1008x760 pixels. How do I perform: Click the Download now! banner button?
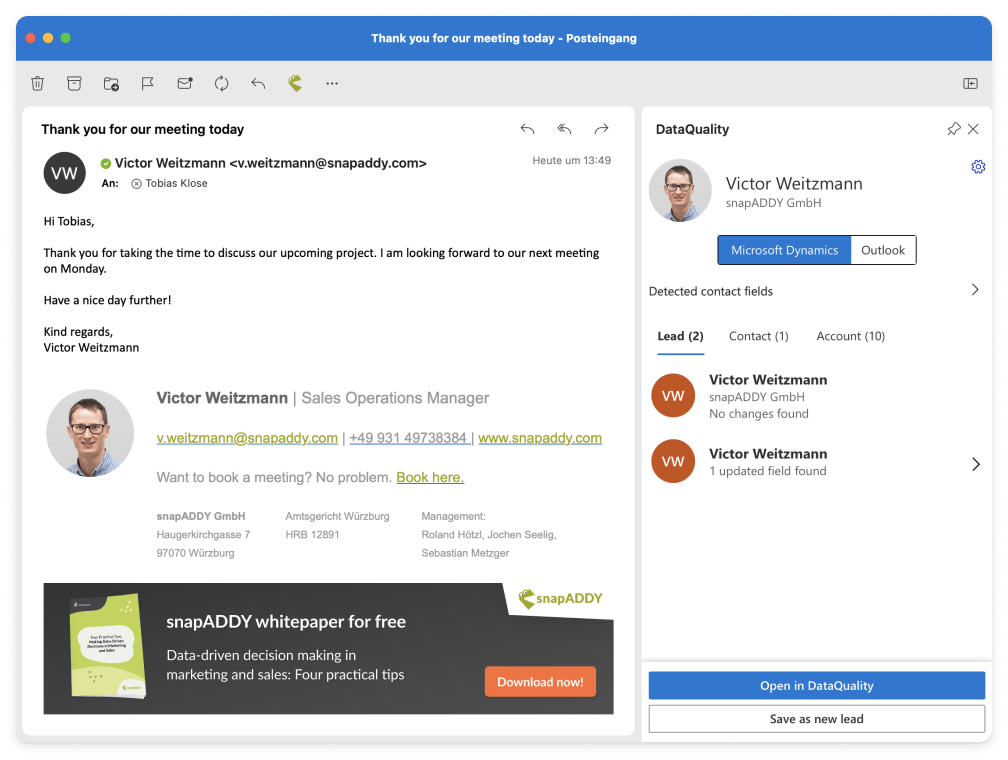click(540, 682)
